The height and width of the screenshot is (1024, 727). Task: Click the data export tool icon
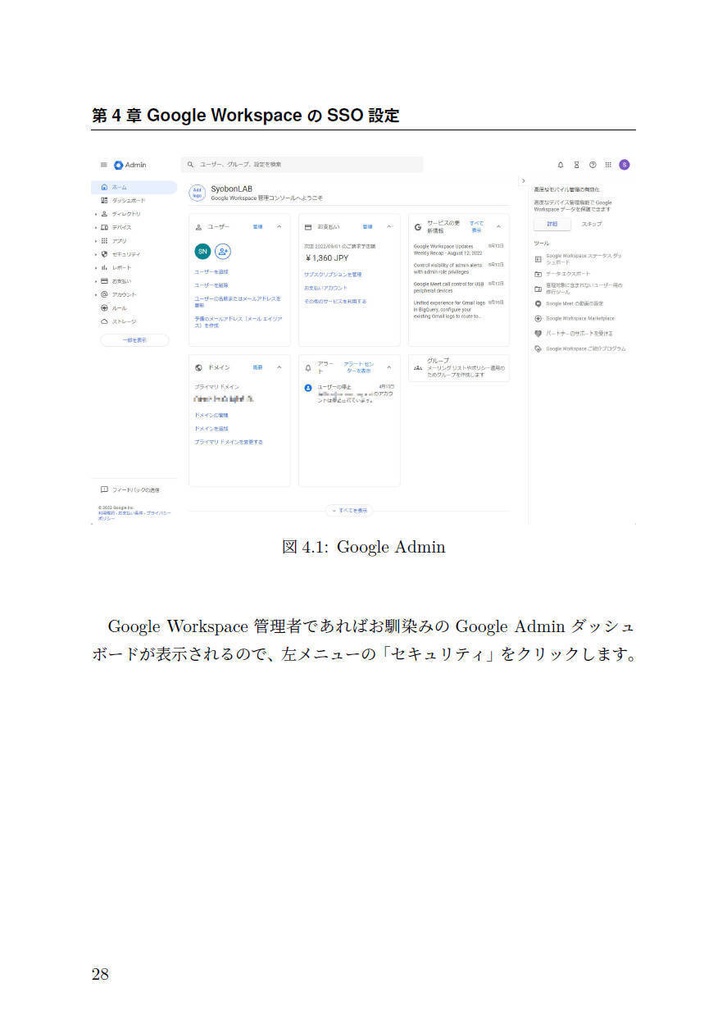pyautogui.click(x=538, y=274)
